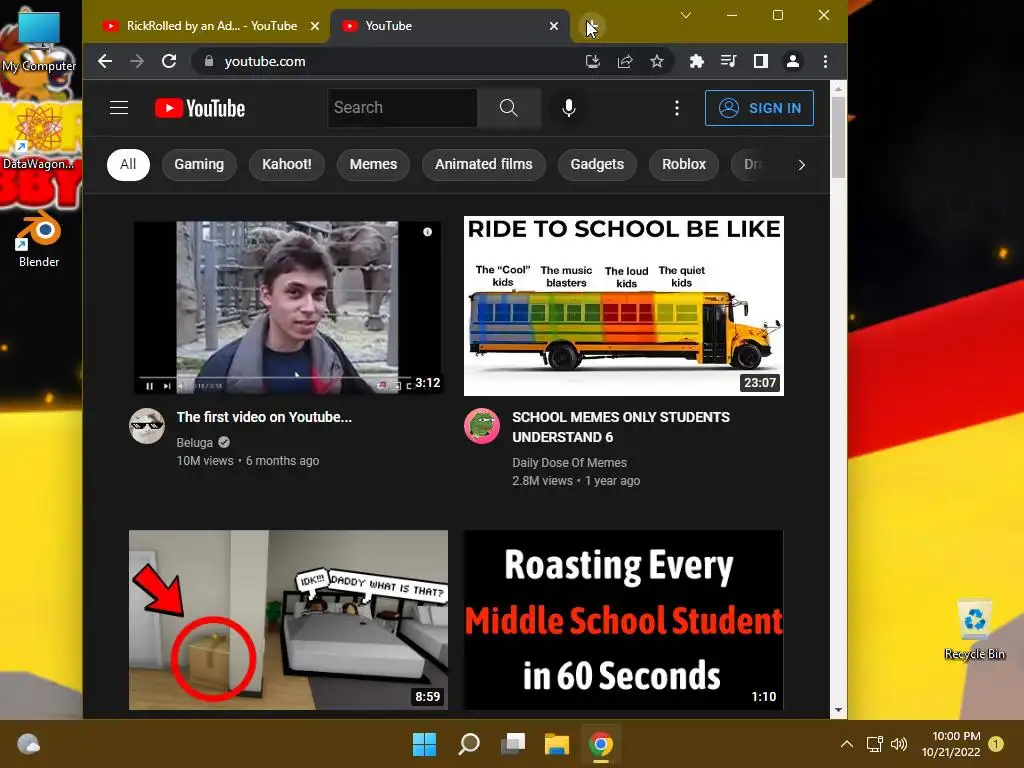Start voice search with microphone icon
1024x768 pixels.
pos(569,108)
